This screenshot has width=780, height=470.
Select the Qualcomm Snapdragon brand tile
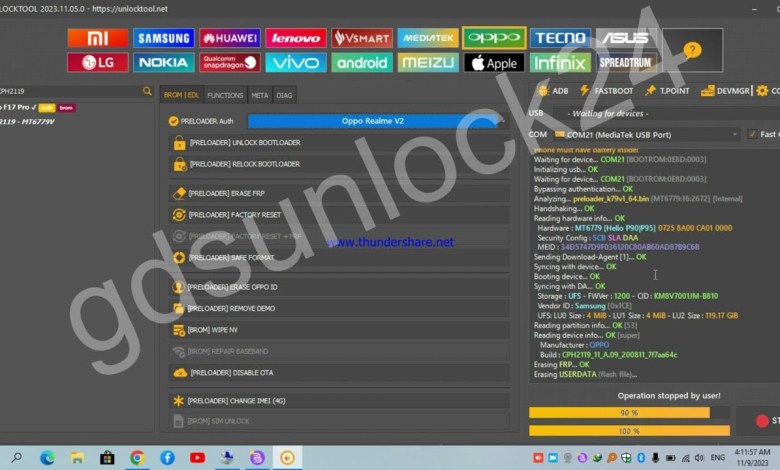(229, 62)
